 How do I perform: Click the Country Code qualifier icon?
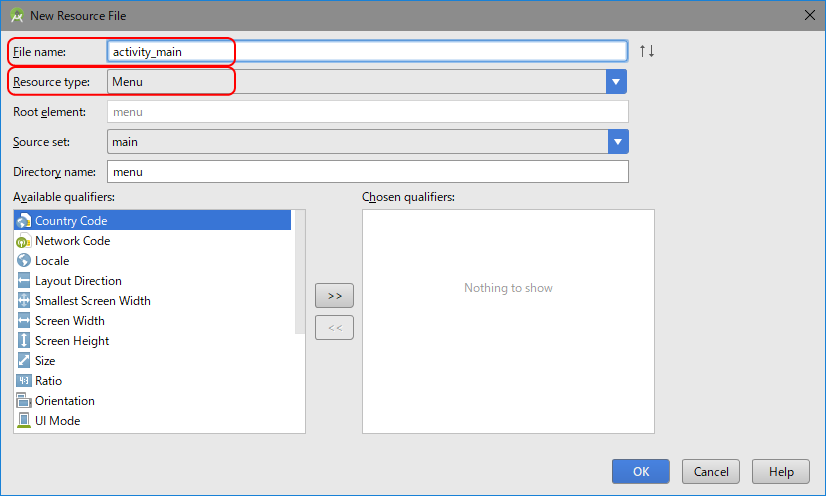24,221
